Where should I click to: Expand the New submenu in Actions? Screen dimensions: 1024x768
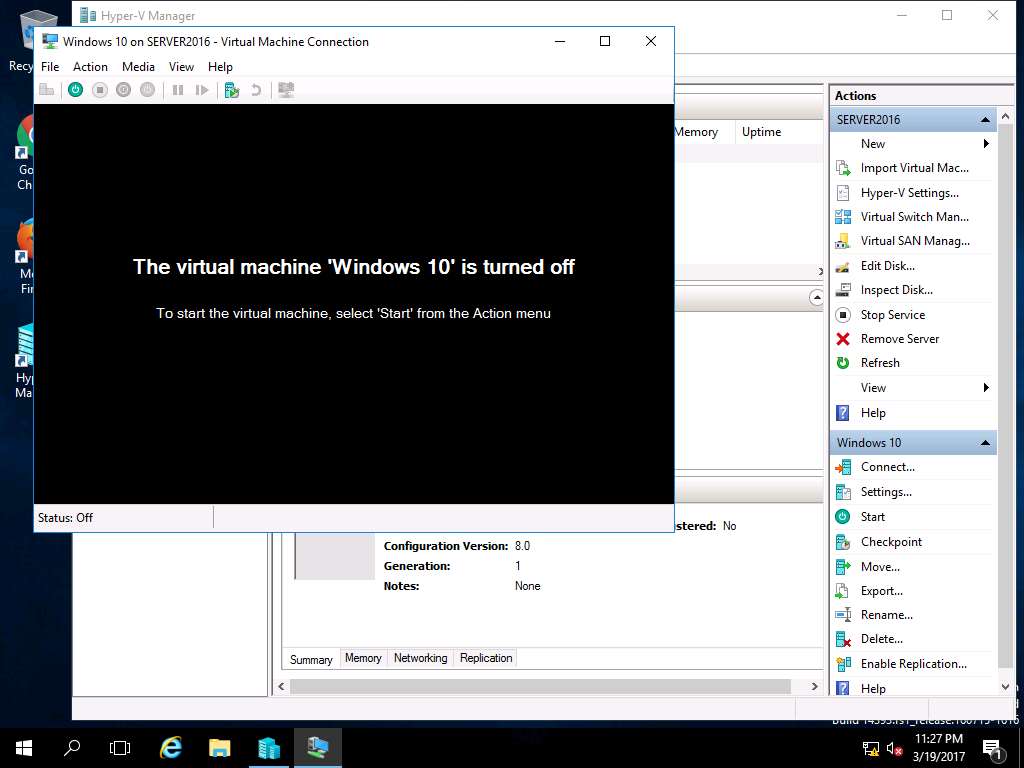point(913,144)
